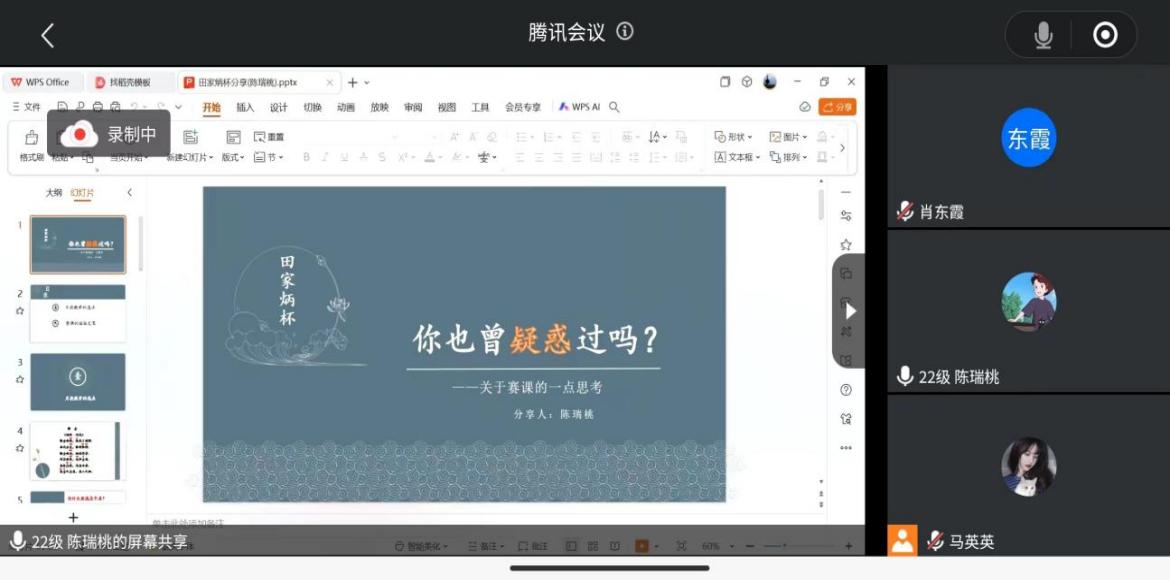Open the 文件 file menu
The height and width of the screenshot is (580, 1170).
pos(27,107)
